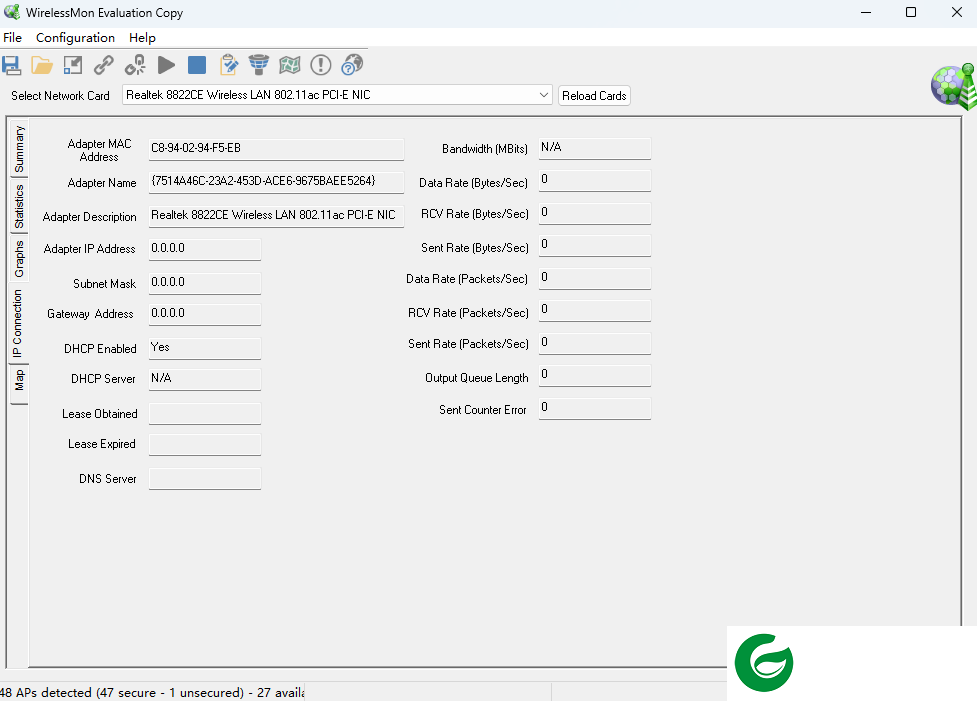This screenshot has height=701, width=977.
Task: Click the Subnet Mask field
Action: point(204,283)
